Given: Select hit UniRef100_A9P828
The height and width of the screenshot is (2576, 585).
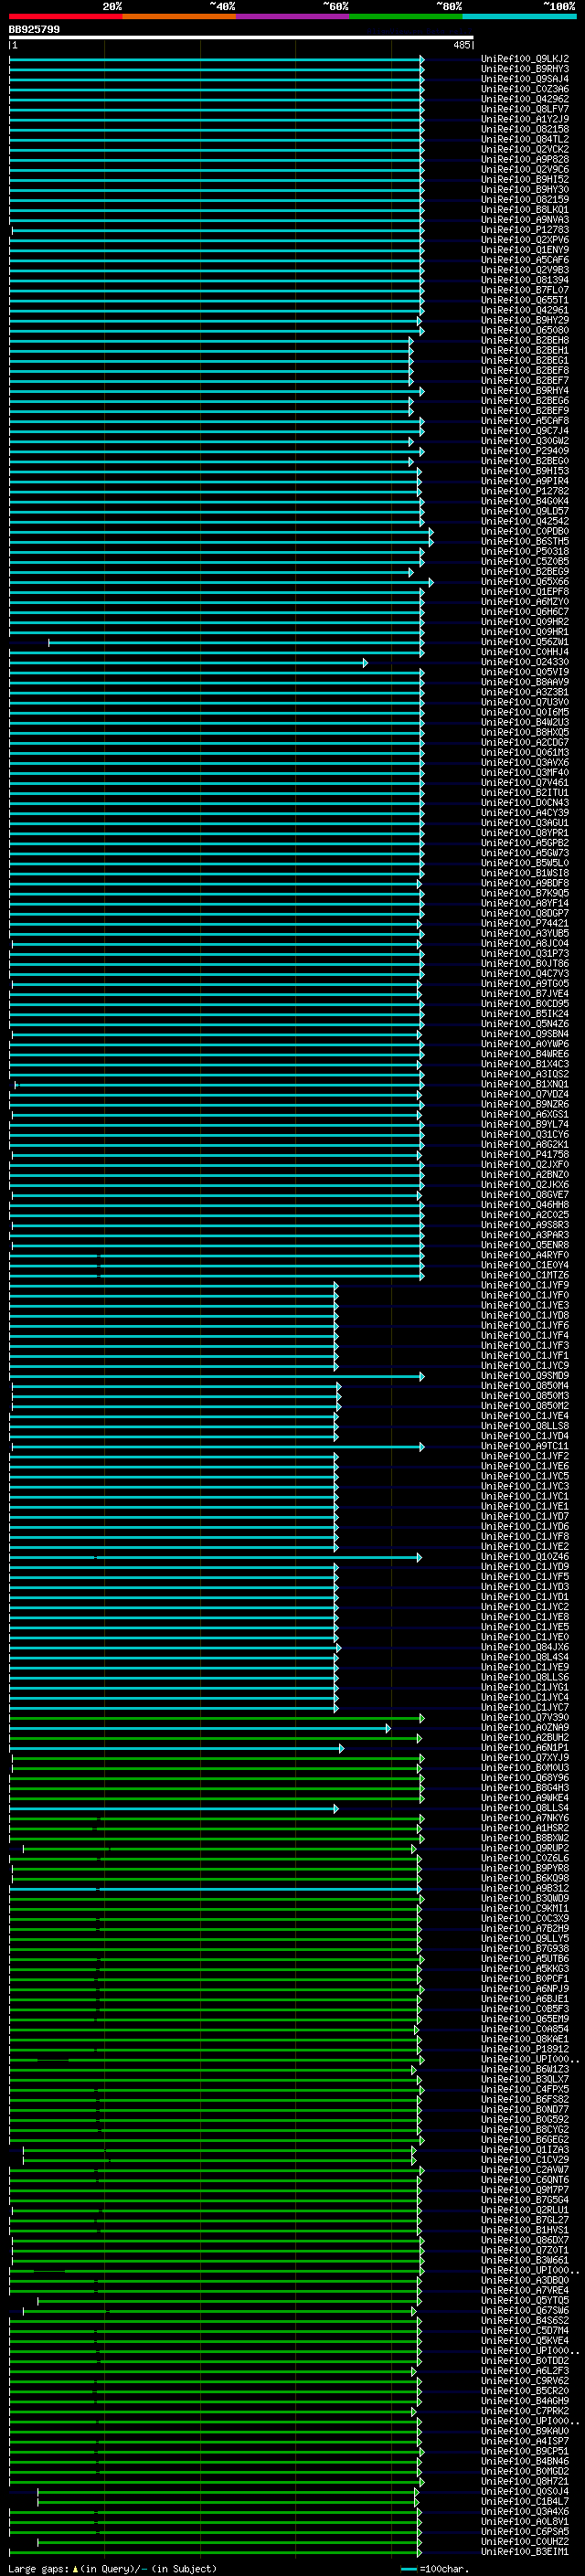Looking at the screenshot, I should point(525,159).
